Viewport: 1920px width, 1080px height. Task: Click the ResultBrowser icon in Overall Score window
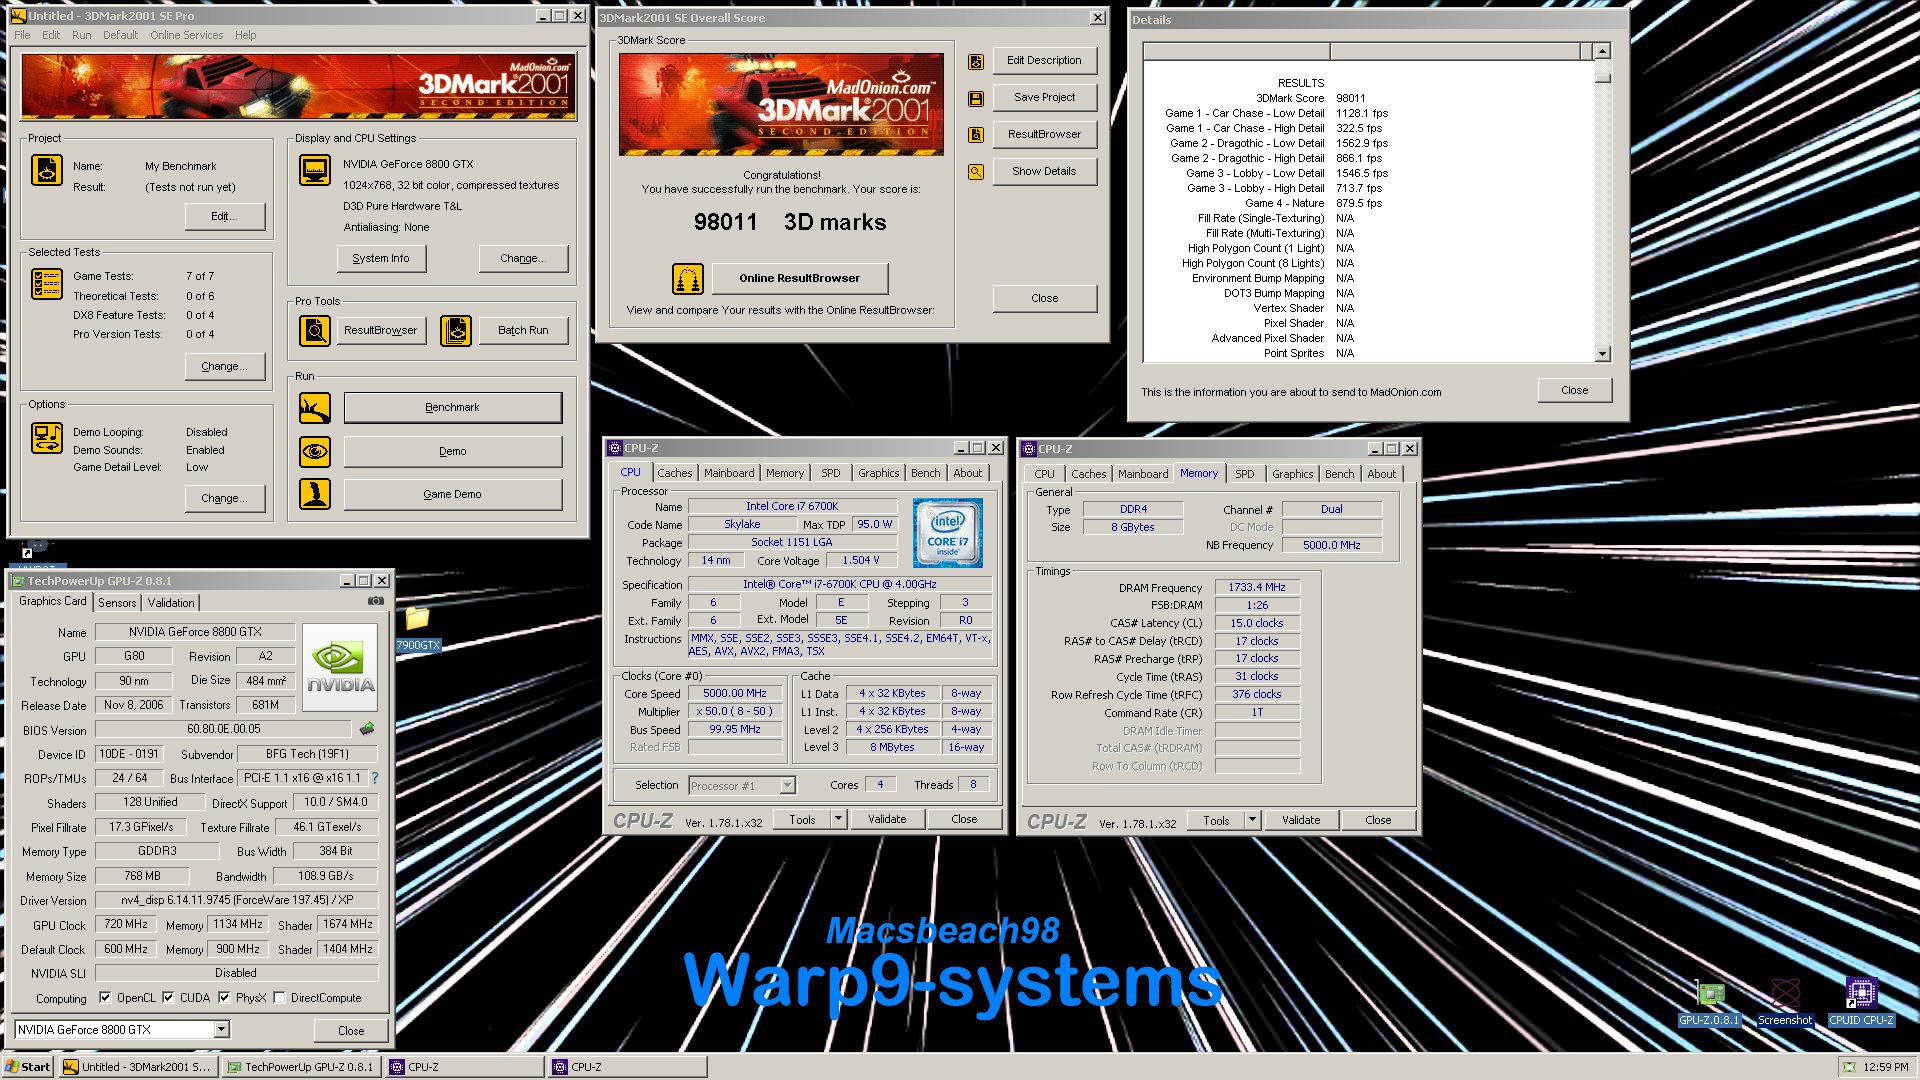tap(976, 135)
